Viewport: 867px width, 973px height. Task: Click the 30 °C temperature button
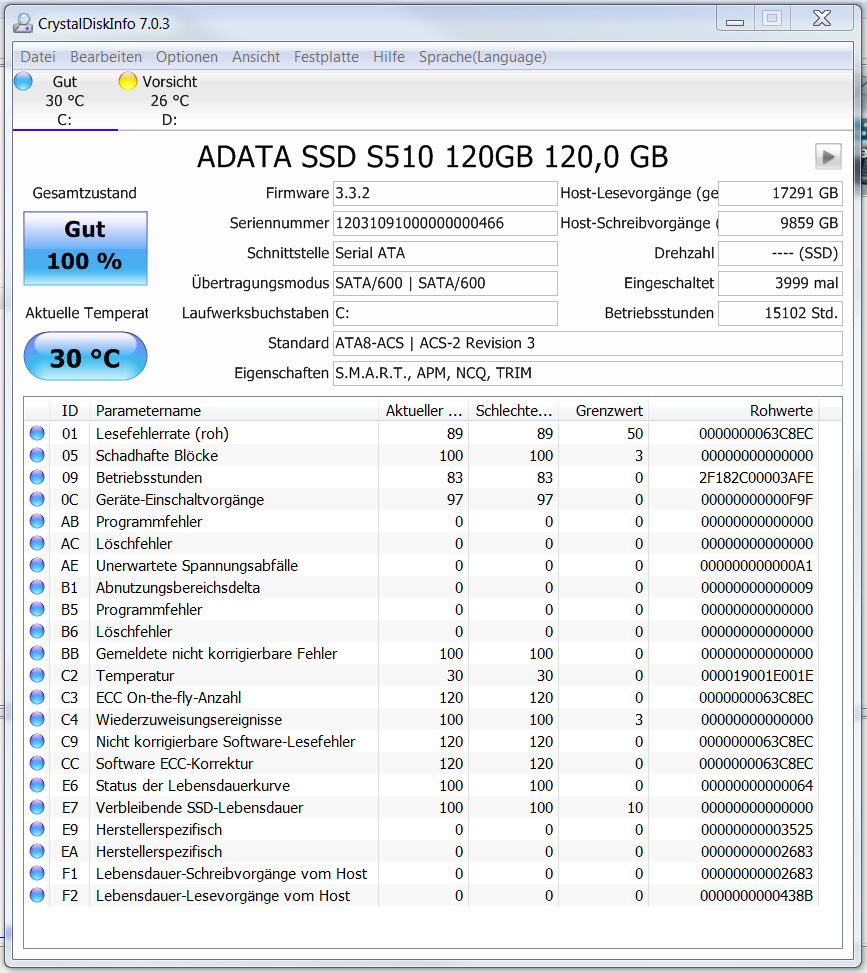(x=86, y=356)
